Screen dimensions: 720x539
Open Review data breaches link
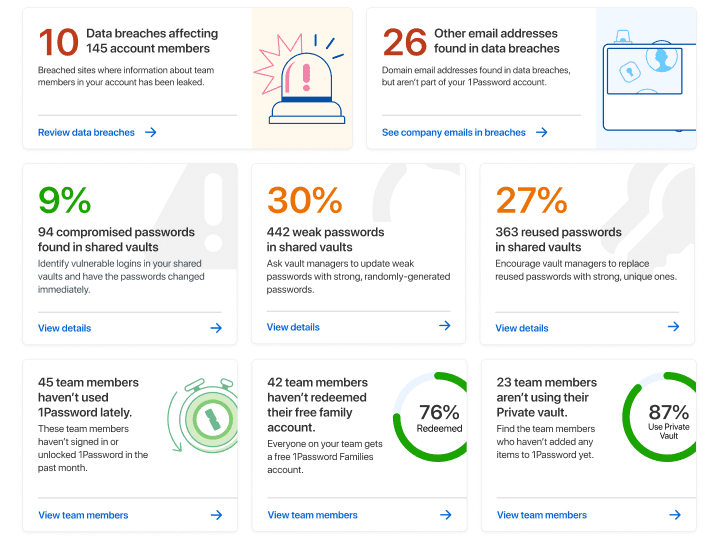coord(86,132)
